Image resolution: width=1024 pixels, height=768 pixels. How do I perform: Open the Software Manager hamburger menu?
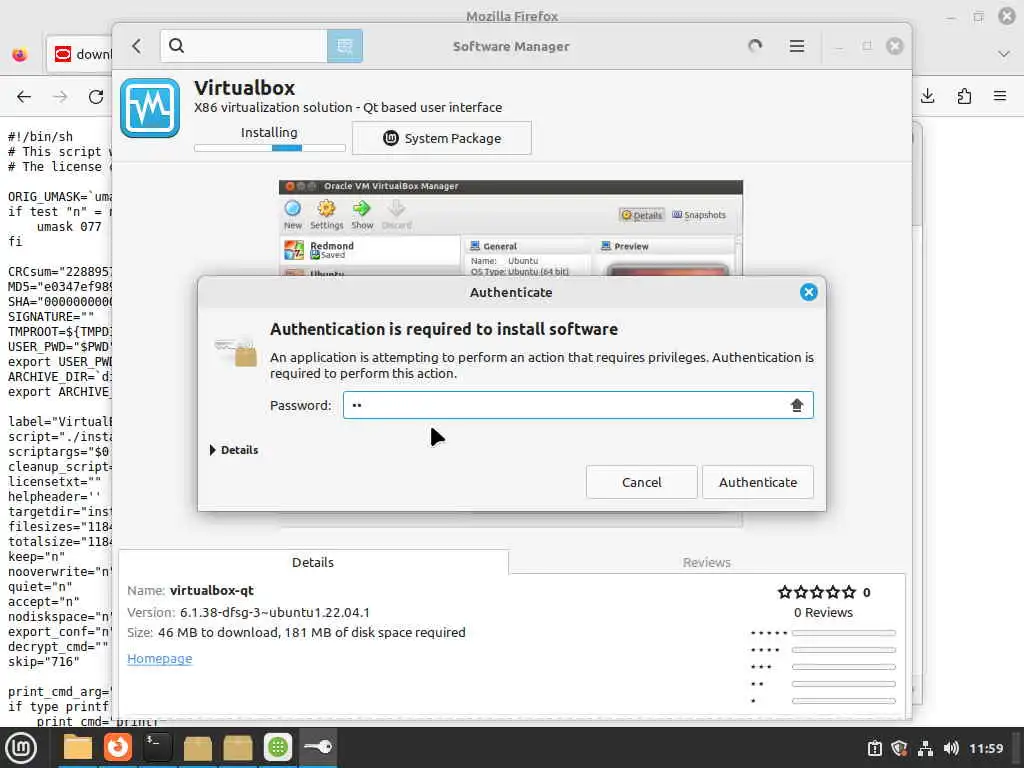797,46
